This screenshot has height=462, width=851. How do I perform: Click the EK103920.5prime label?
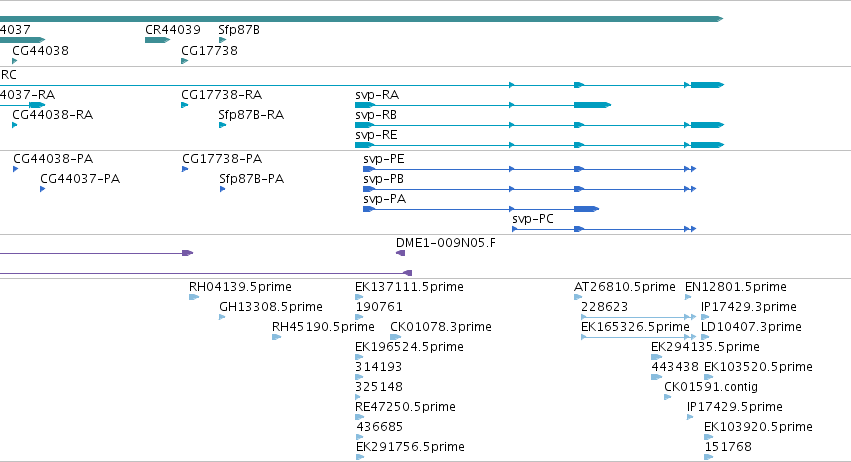coord(758,427)
